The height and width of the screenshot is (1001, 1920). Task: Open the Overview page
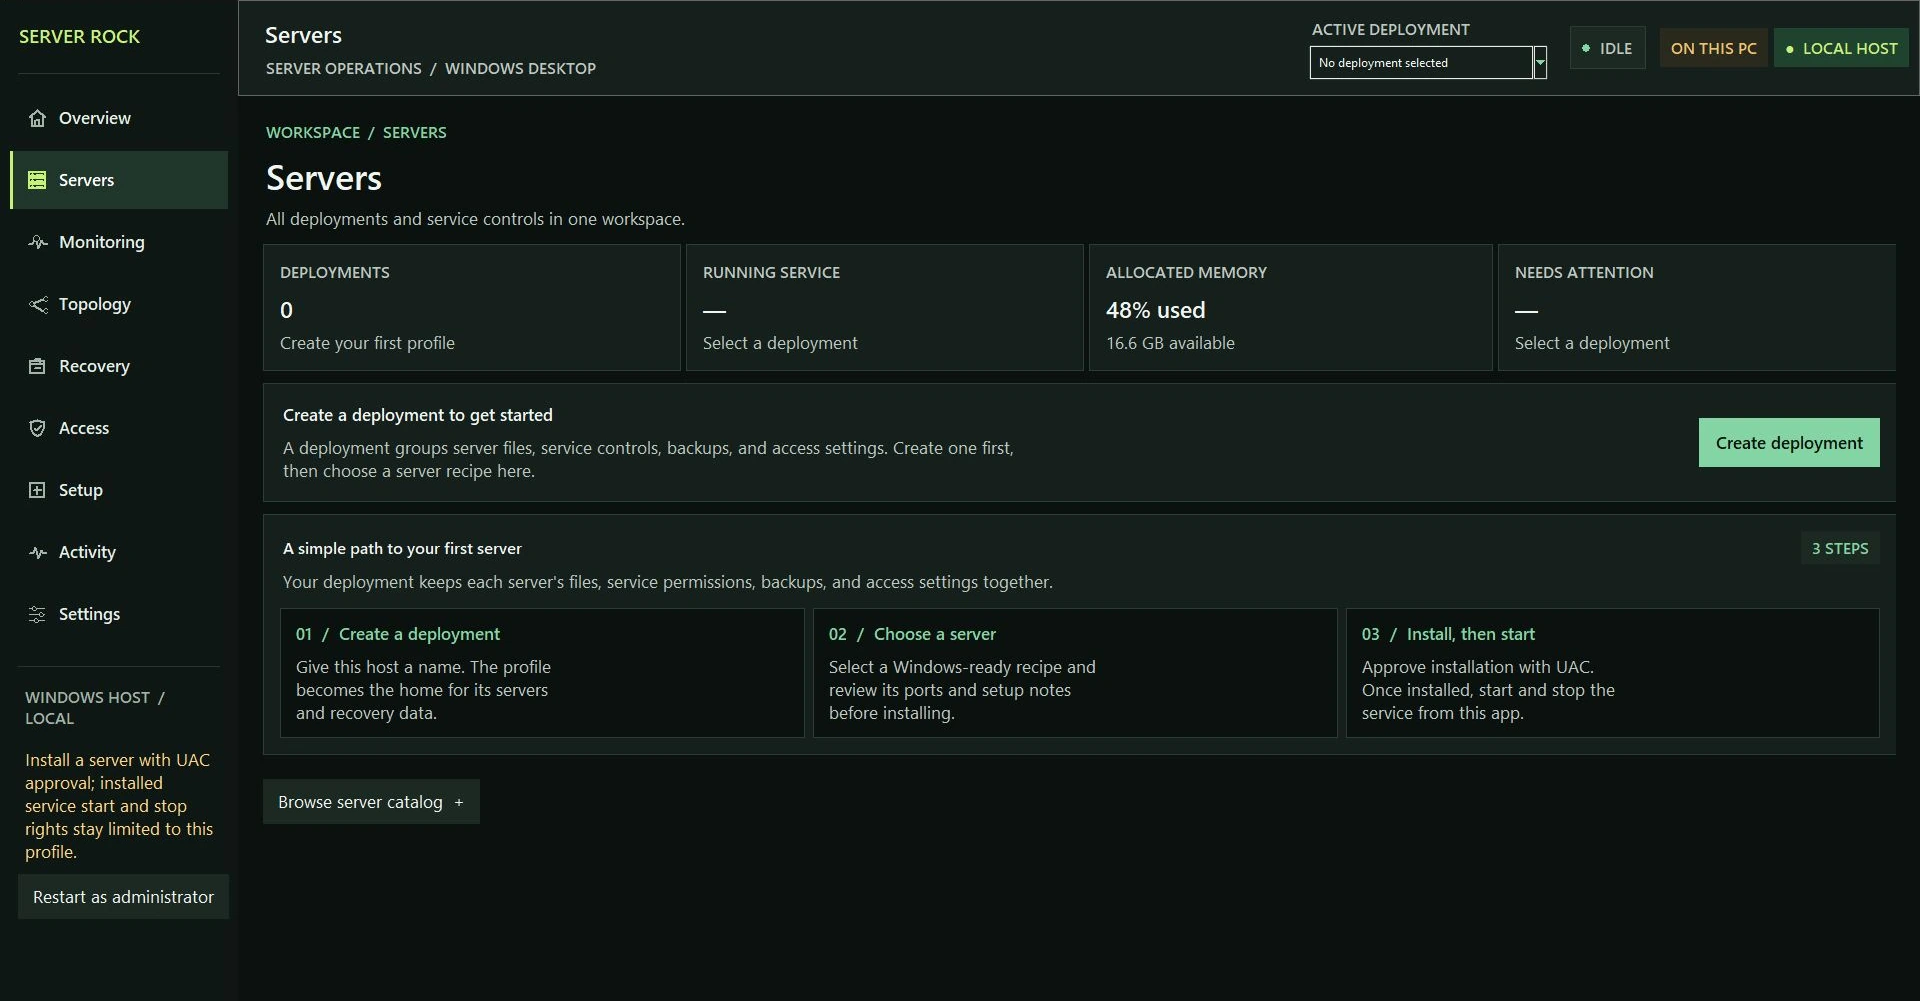119,118
